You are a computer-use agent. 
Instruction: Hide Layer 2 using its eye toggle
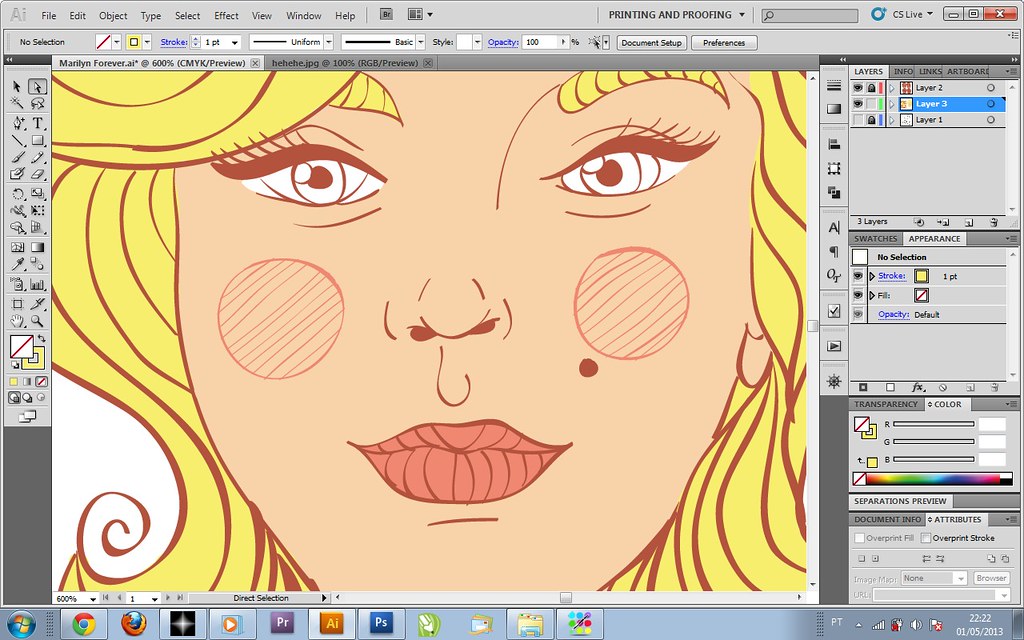coord(858,88)
